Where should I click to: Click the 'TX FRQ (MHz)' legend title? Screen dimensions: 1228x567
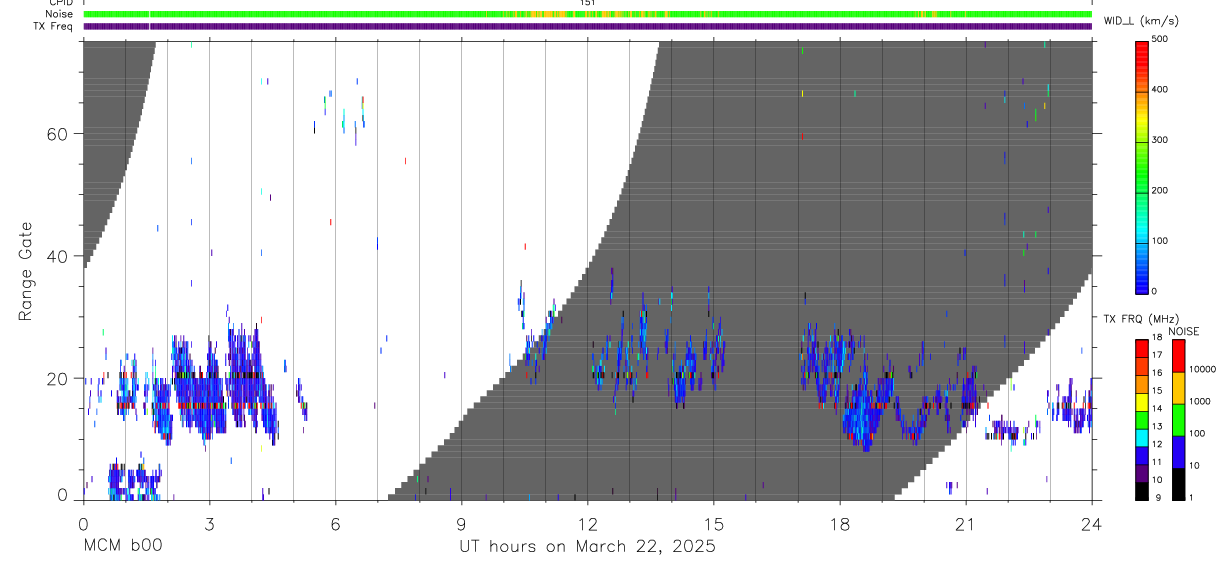pyautogui.click(x=1141, y=319)
